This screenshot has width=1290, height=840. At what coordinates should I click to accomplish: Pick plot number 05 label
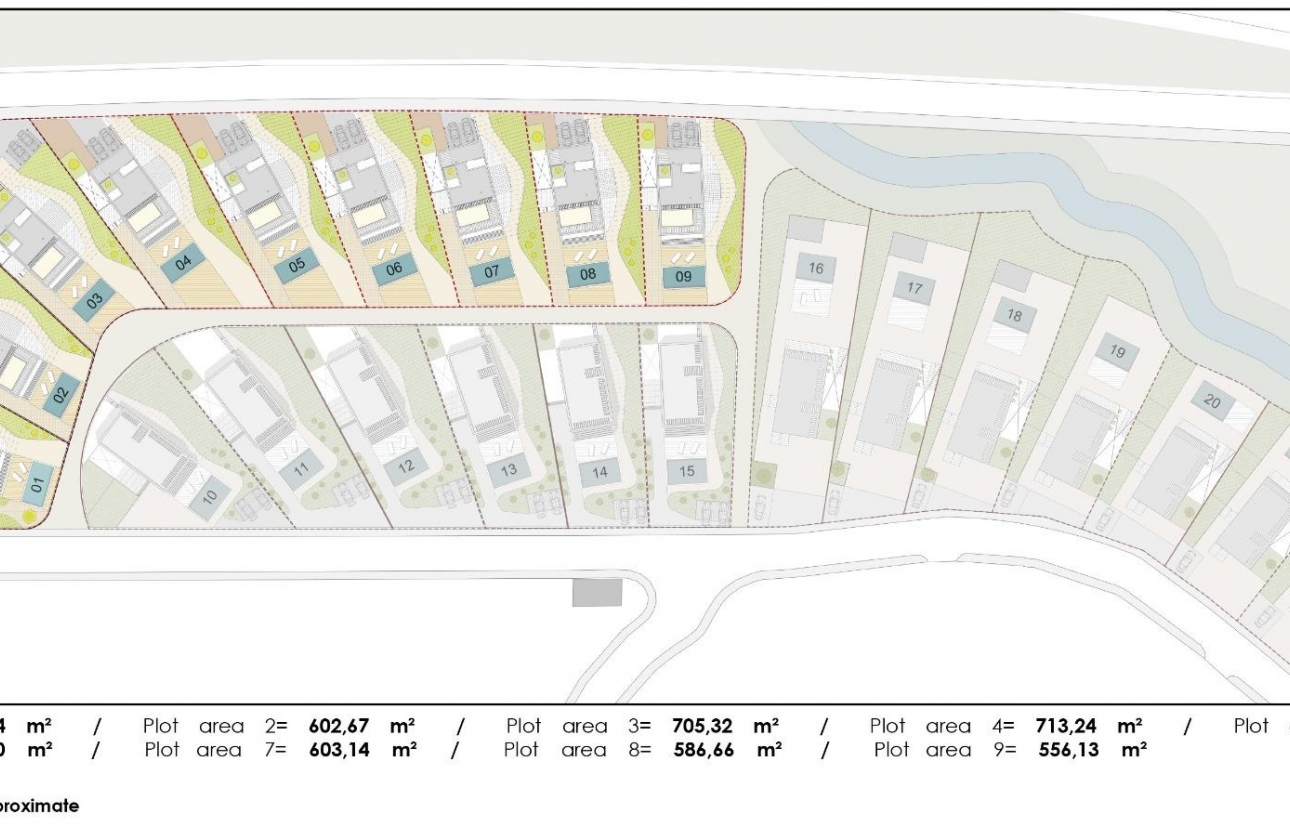(x=297, y=266)
